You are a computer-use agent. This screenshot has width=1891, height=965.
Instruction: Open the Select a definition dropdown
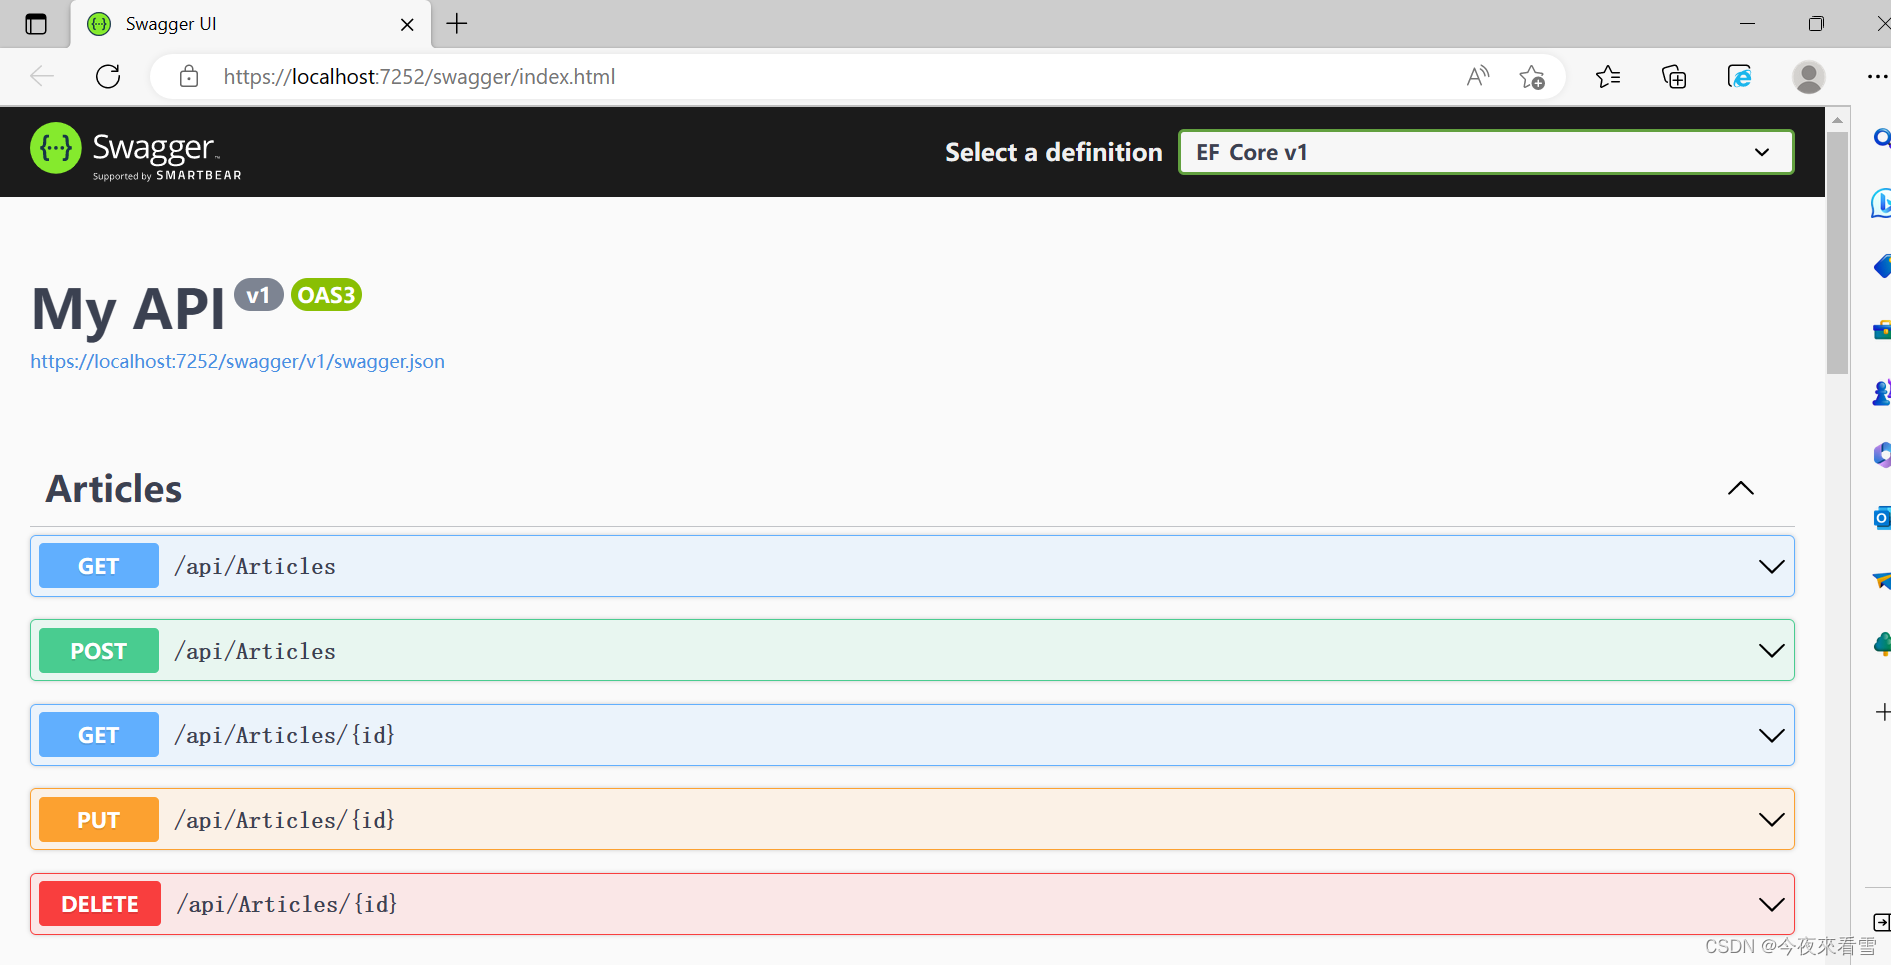tap(1486, 152)
